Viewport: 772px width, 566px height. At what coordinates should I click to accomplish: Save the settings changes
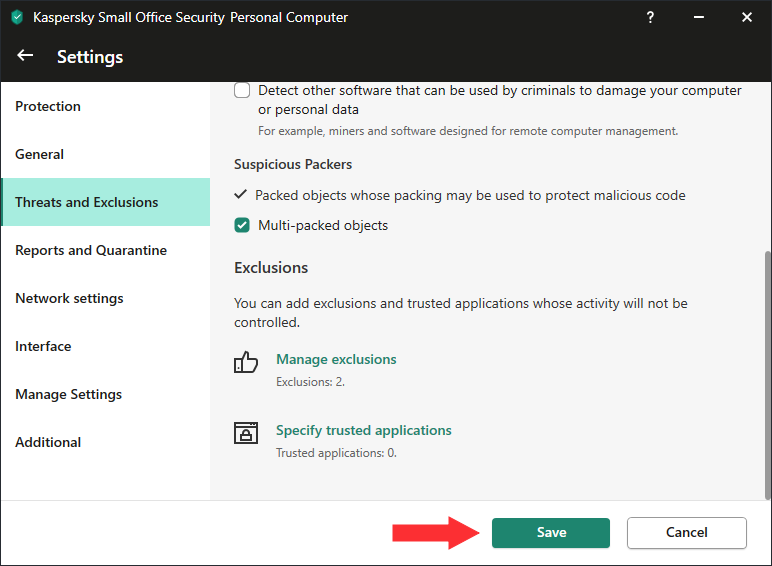551,533
